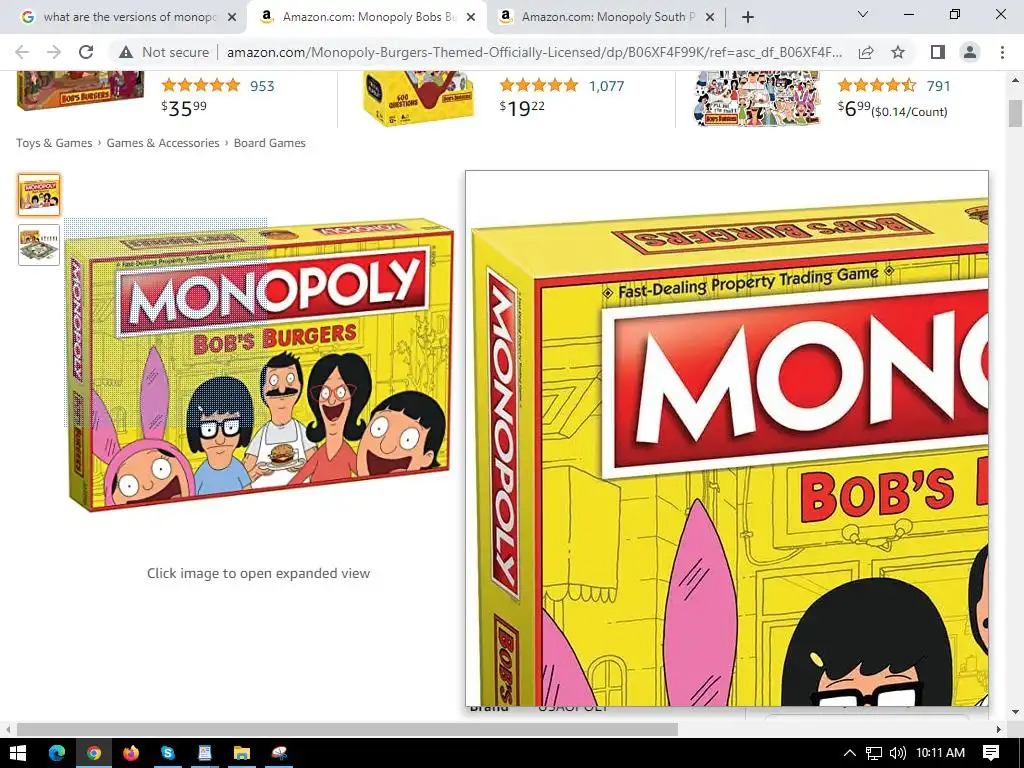
Task: Open the Games & Accessories breadcrumb
Action: (x=163, y=143)
